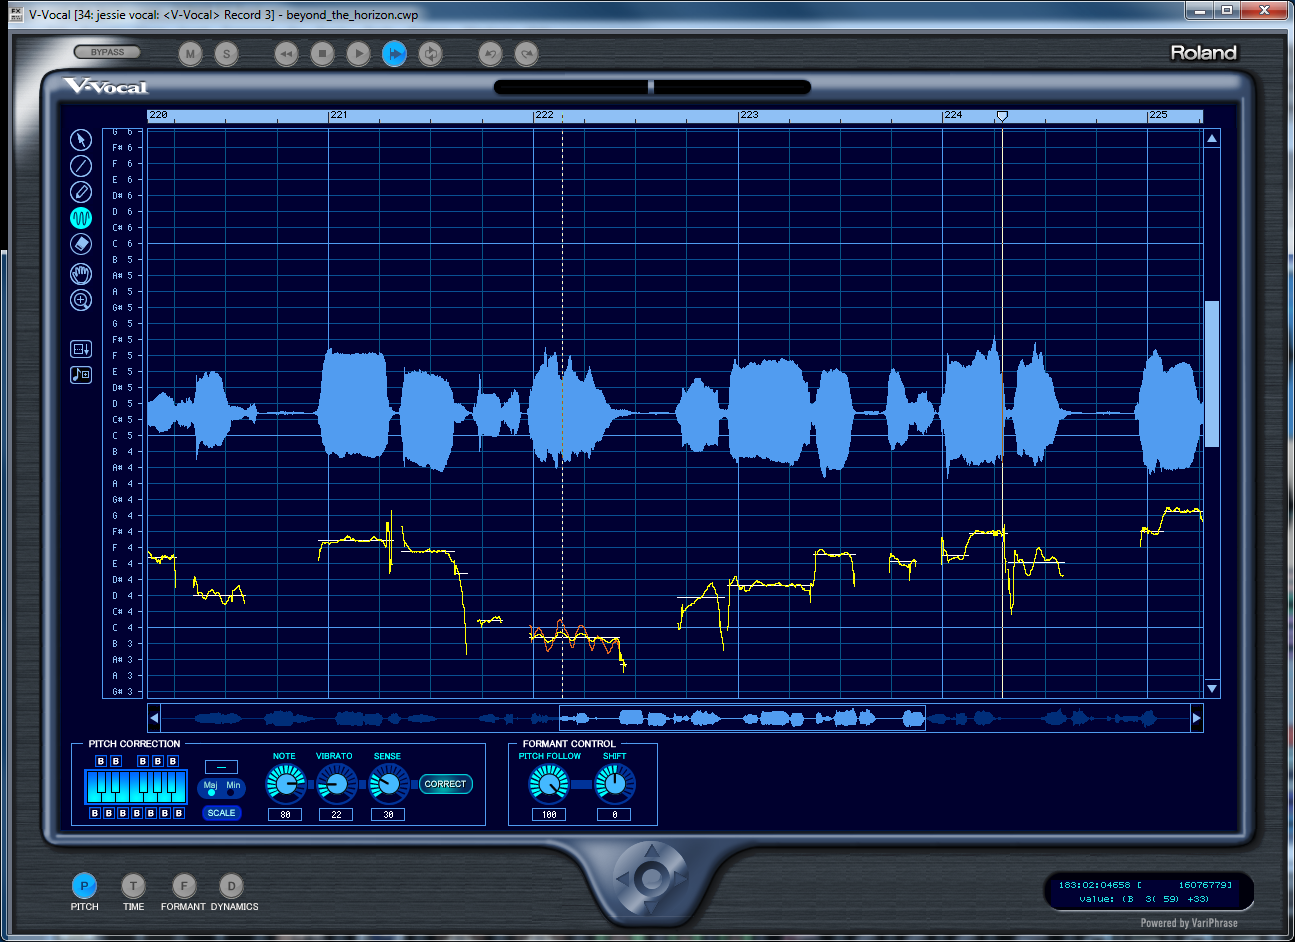Open the scale key selector box above Maj/Min

coord(221,767)
